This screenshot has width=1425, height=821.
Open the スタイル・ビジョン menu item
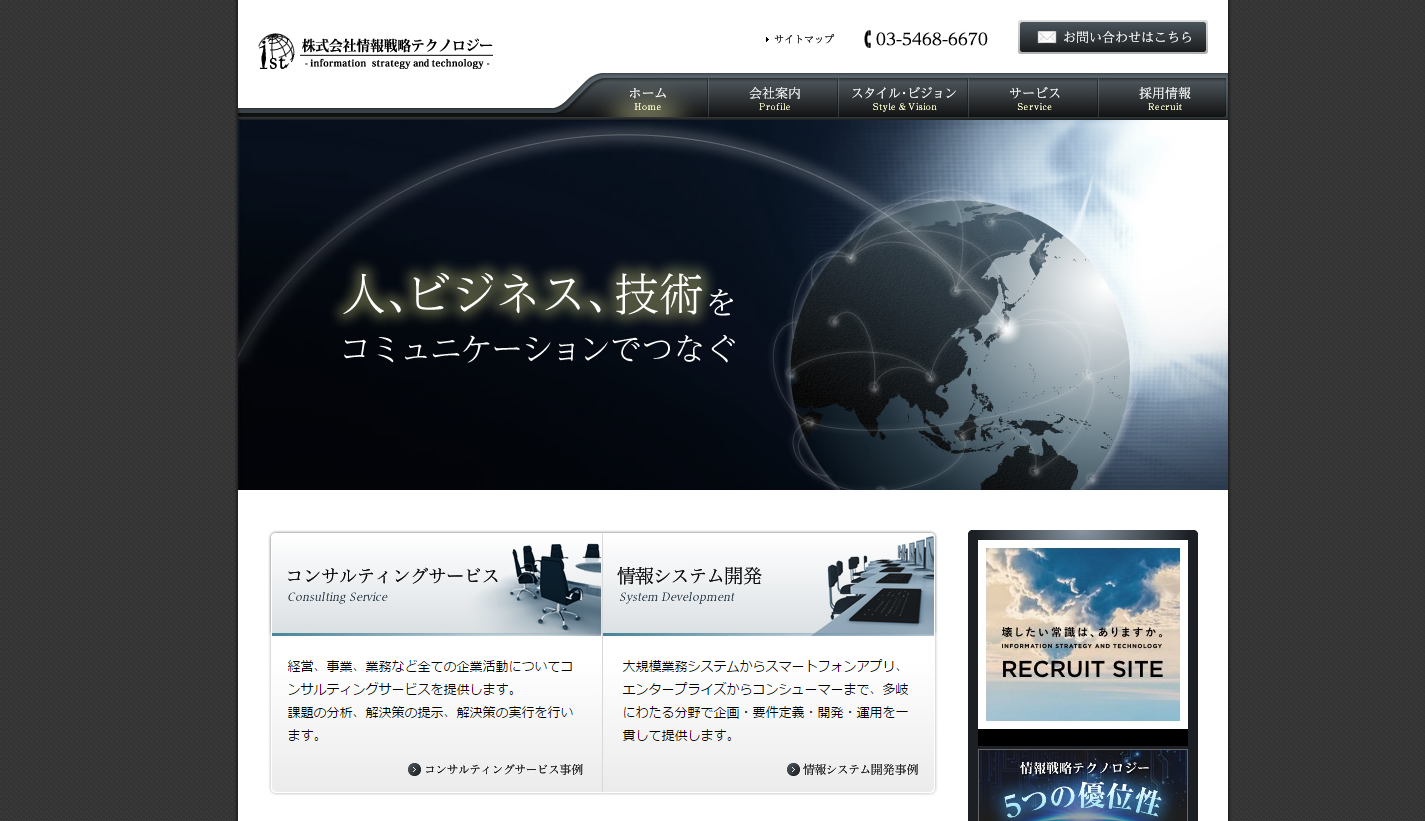[x=904, y=98]
